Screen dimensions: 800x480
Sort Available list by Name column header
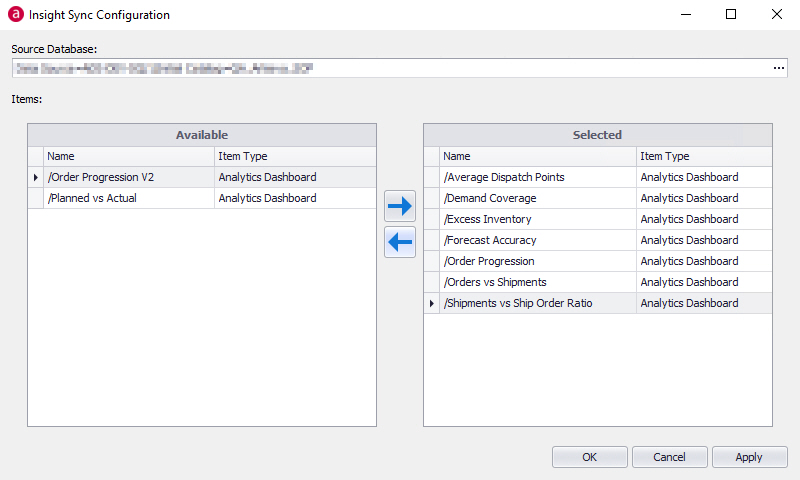click(129, 156)
